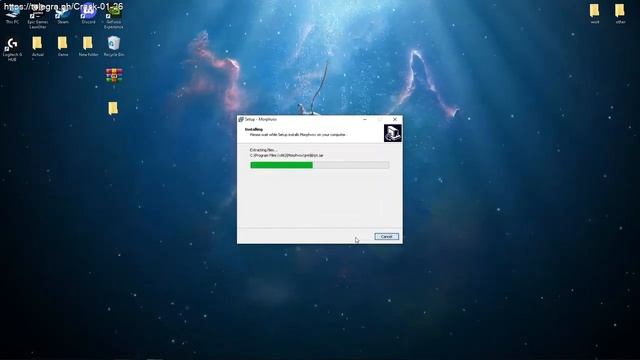
Task: Minimize the Setup window
Action: coord(365,119)
